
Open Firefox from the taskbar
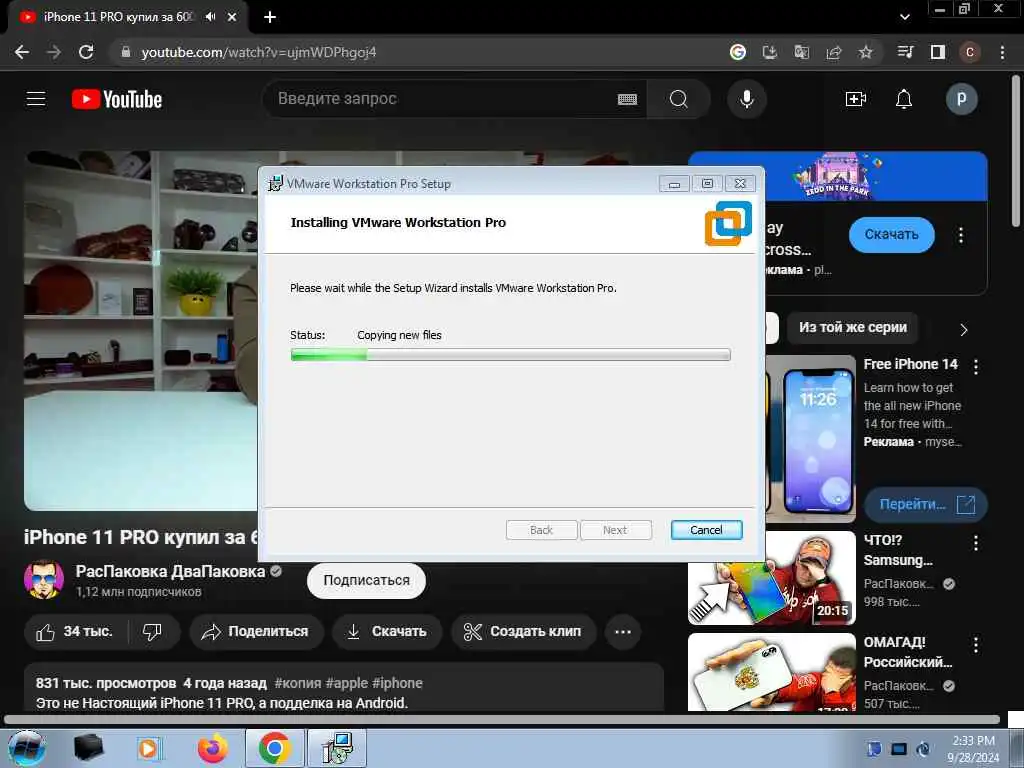(x=213, y=748)
